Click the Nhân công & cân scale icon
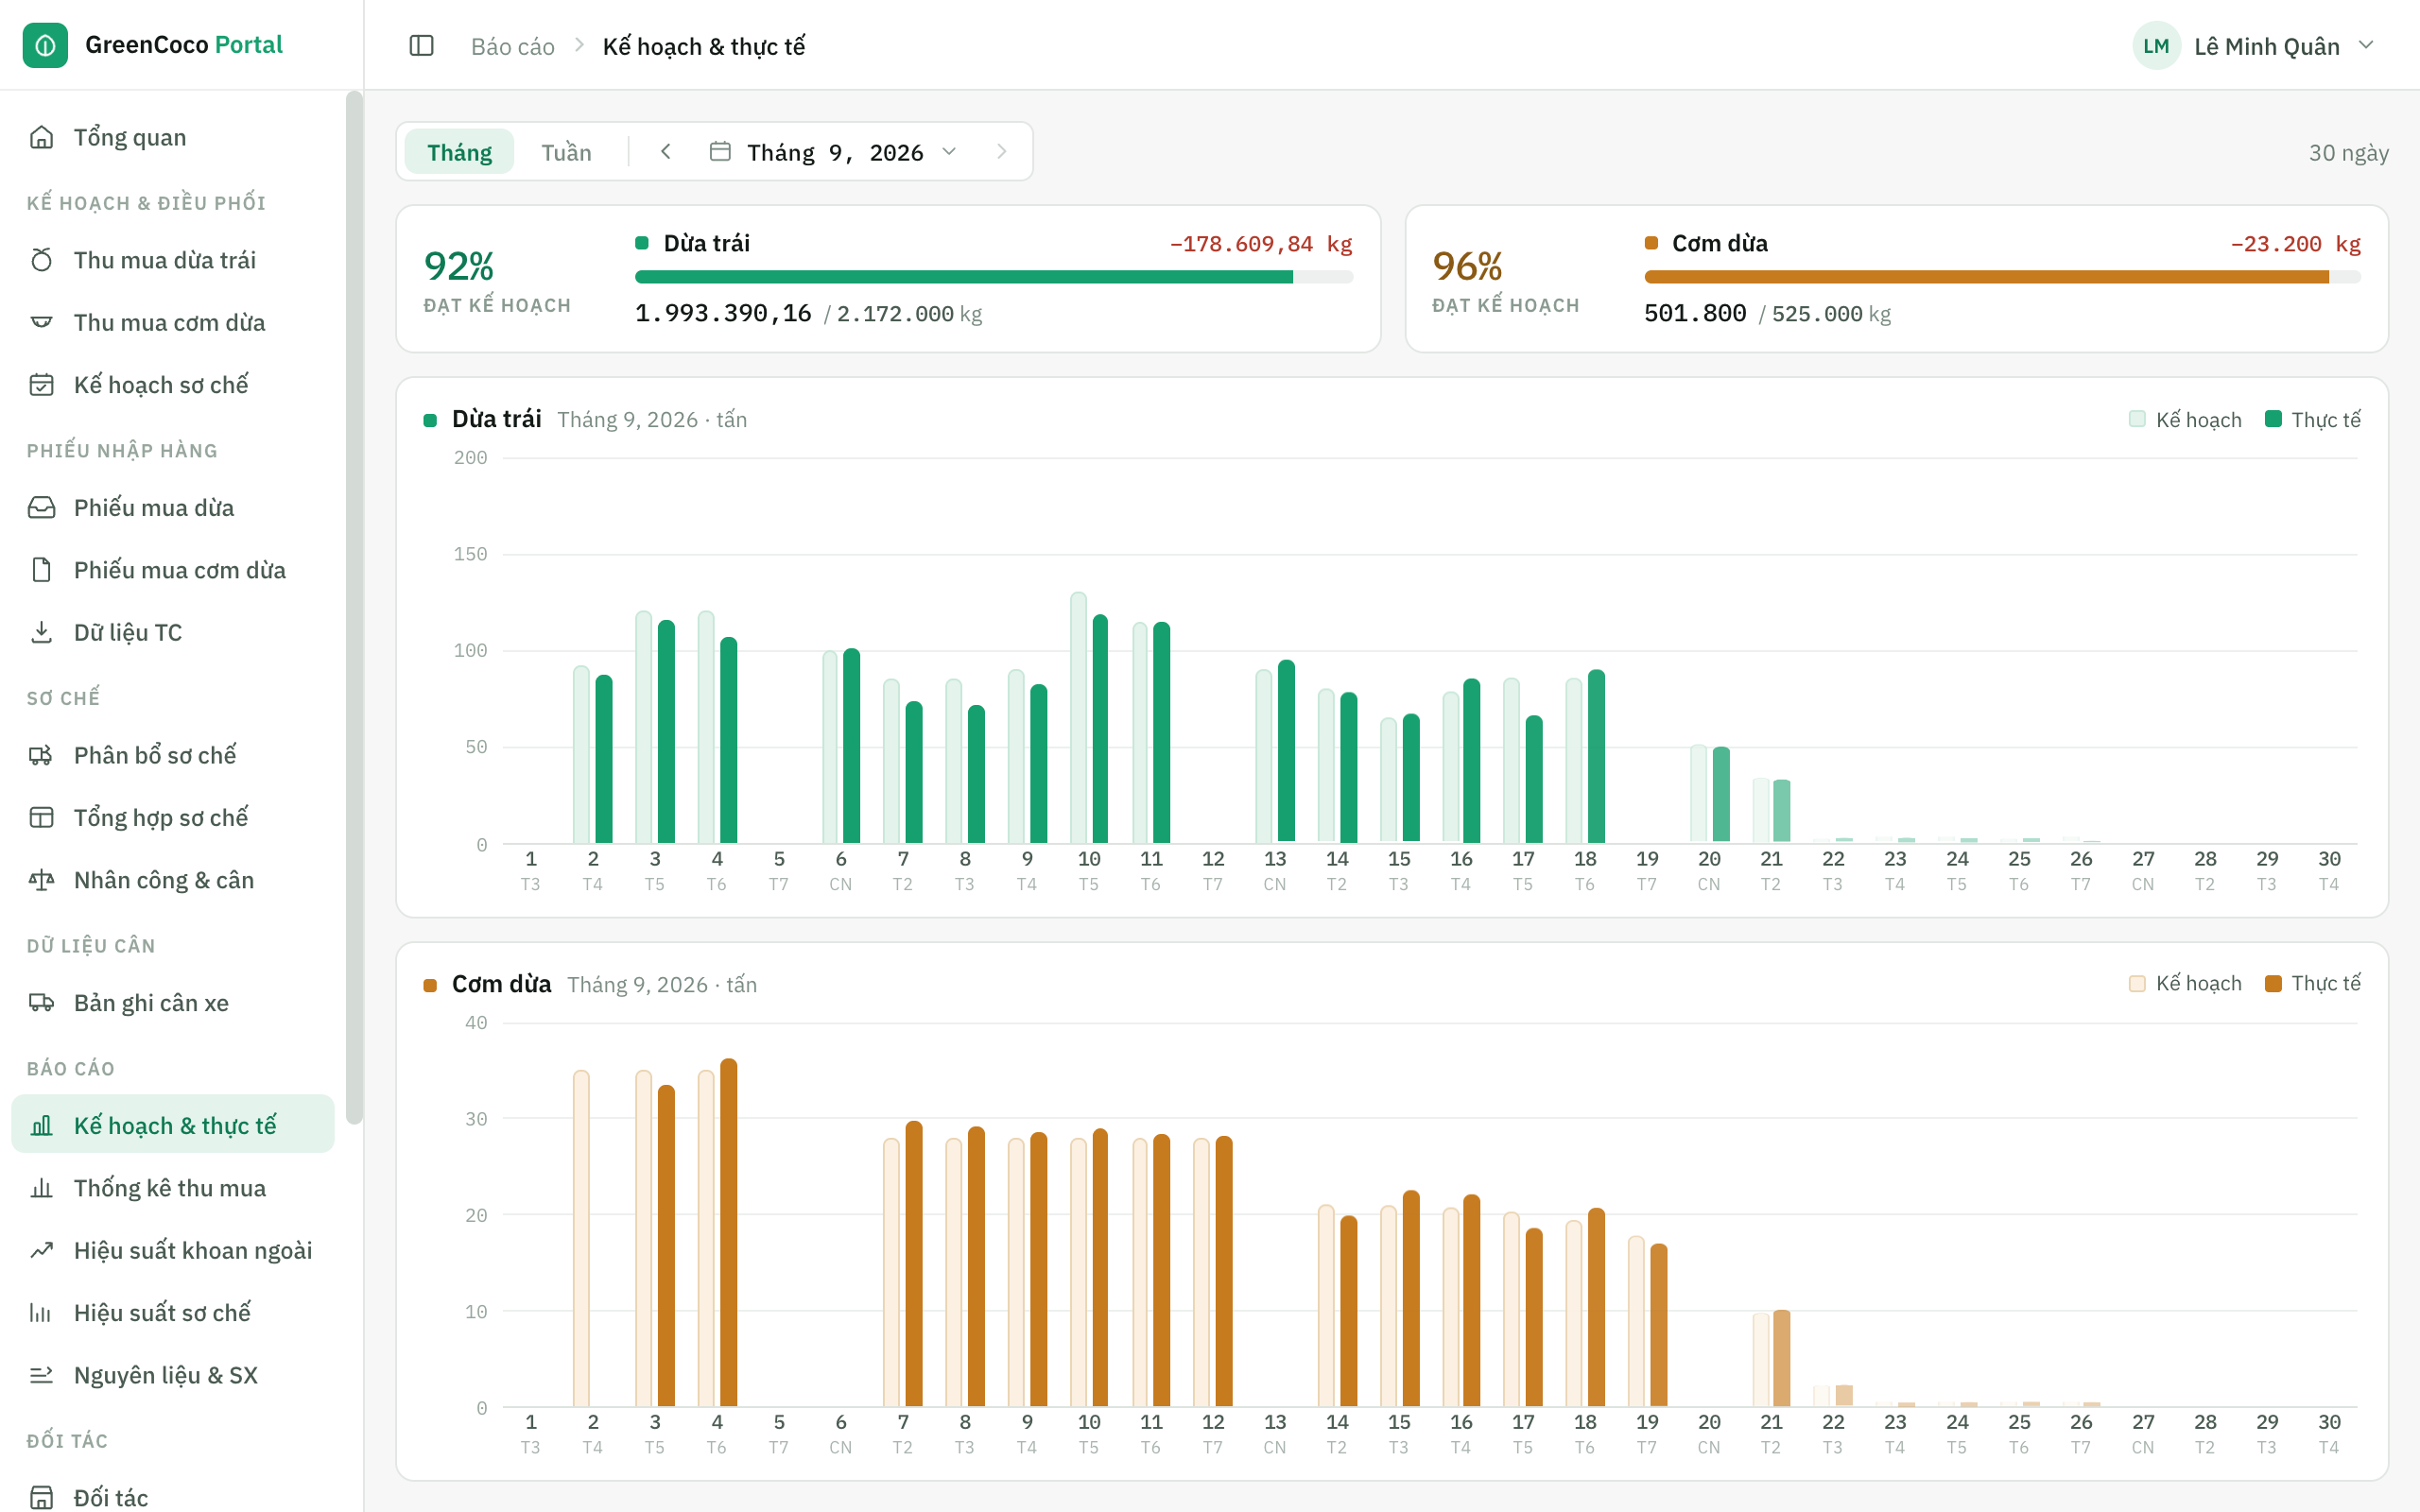 point(41,880)
